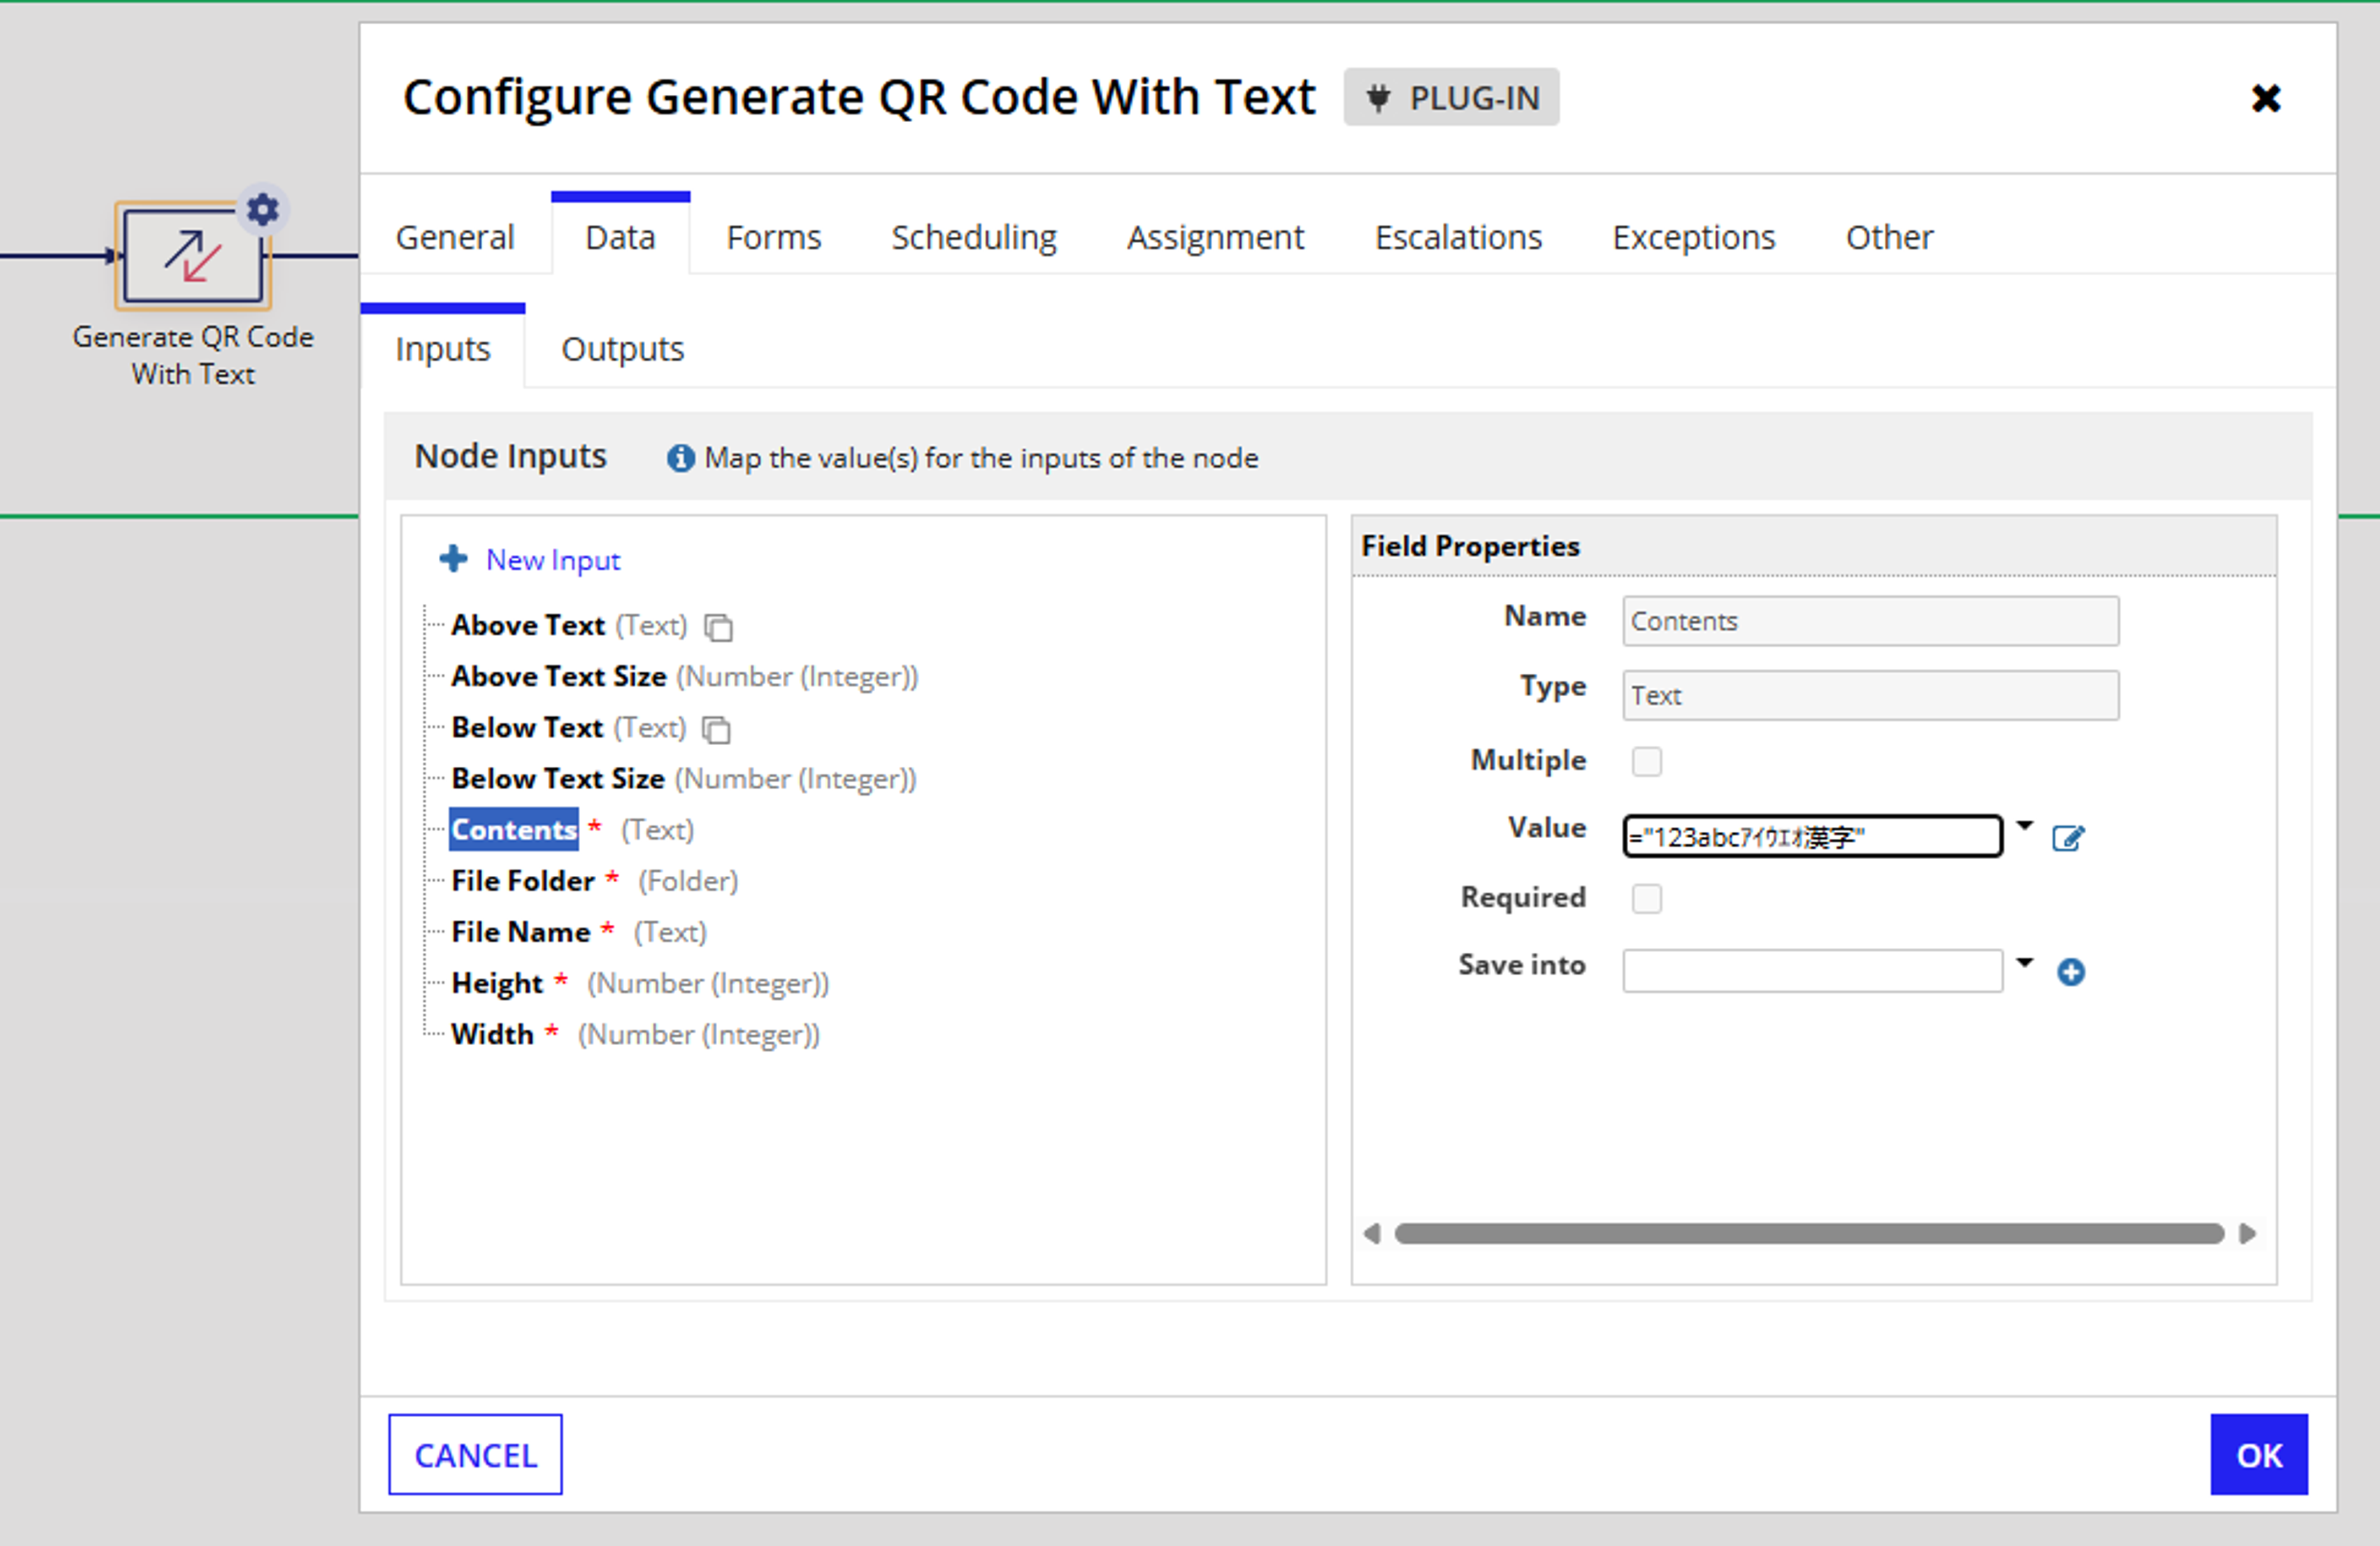
Task: Toggle the Multiple checkbox
Action: tap(1647, 761)
